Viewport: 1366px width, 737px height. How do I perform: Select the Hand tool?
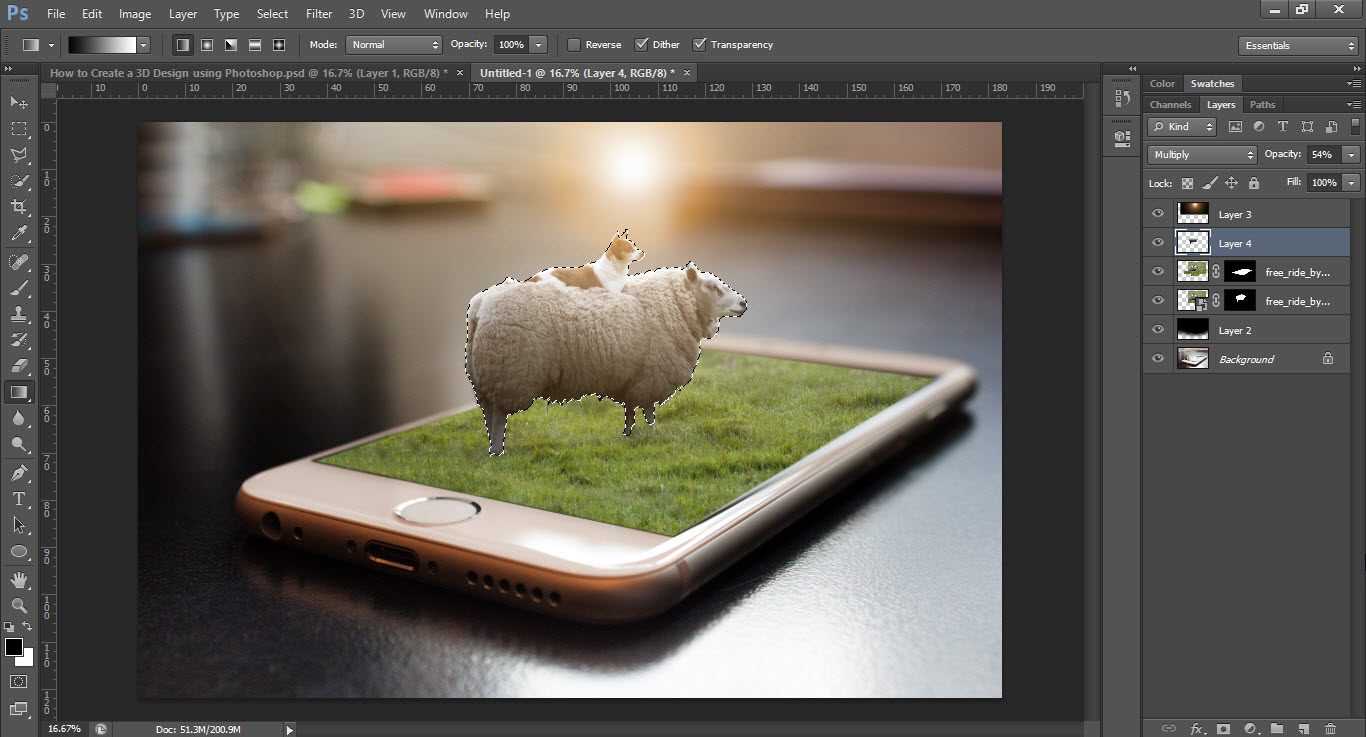[19, 580]
